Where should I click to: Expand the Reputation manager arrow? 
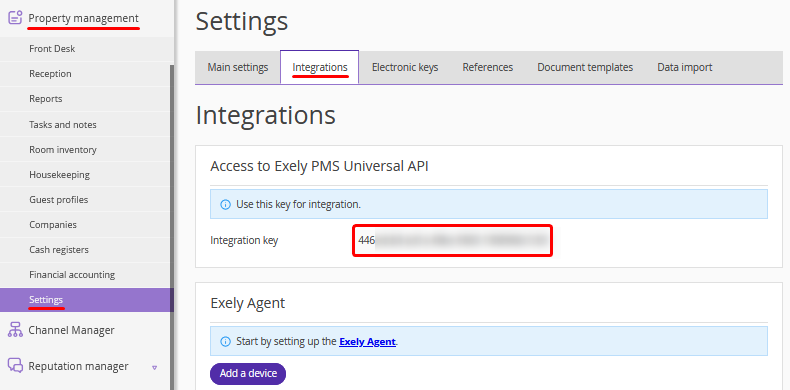155,367
